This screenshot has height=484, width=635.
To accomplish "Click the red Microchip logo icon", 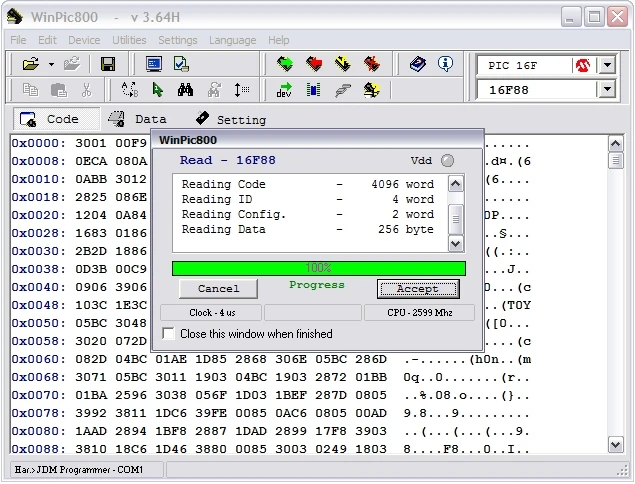I will tap(582, 65).
